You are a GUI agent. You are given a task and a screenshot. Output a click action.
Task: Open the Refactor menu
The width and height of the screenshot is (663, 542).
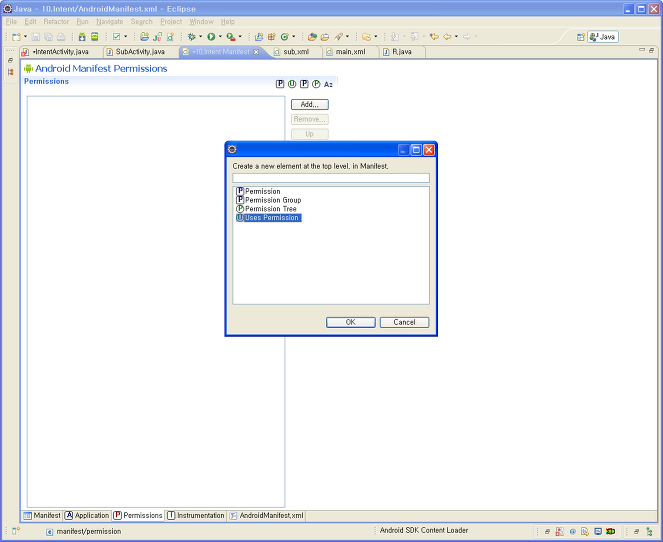[56, 22]
